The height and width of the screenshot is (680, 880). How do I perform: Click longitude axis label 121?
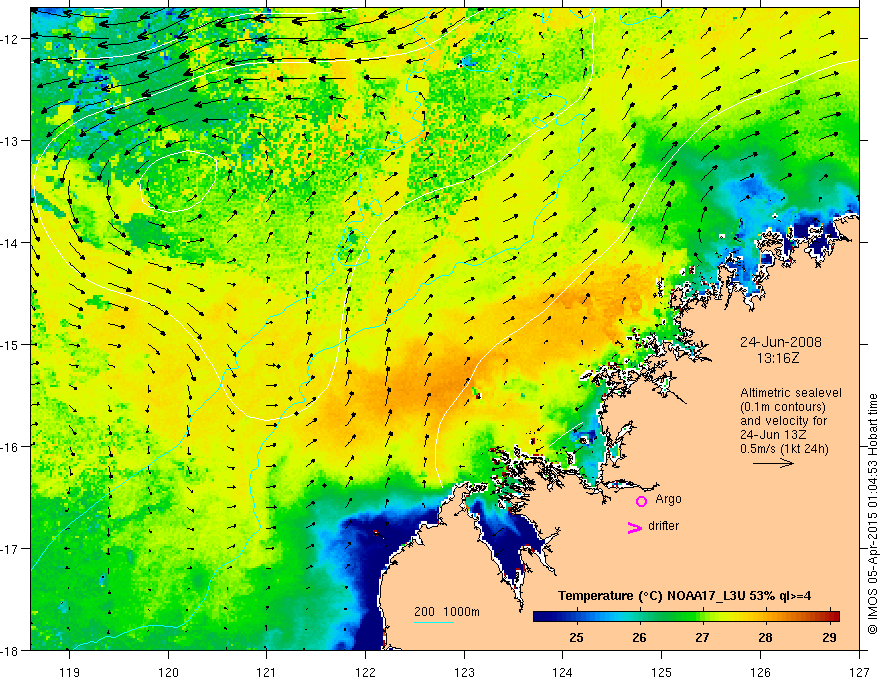click(267, 672)
